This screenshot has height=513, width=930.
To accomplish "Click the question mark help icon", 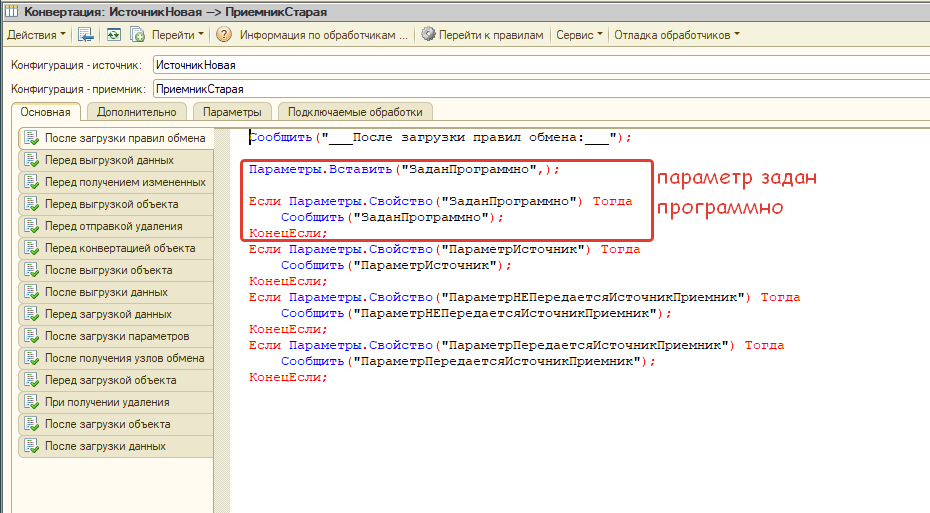I will point(224,34).
